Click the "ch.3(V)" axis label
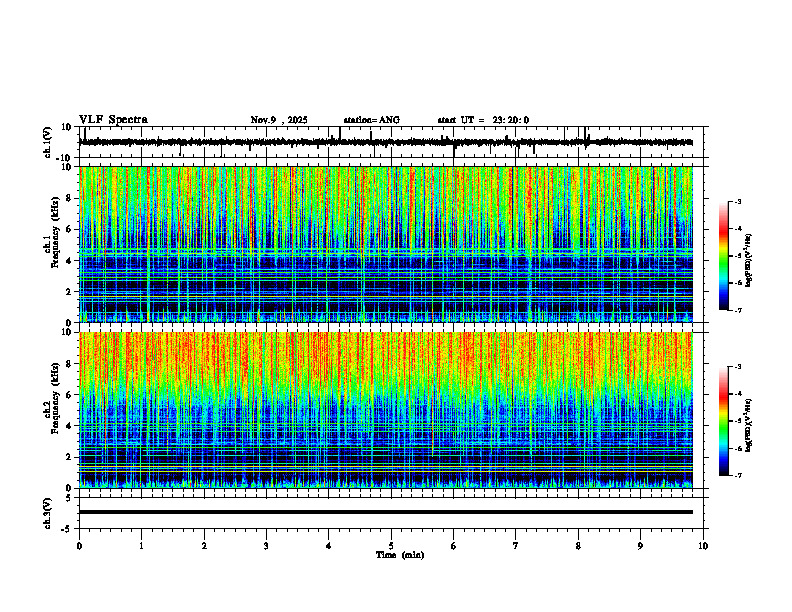The height and width of the screenshot is (612, 792). (x=47, y=513)
